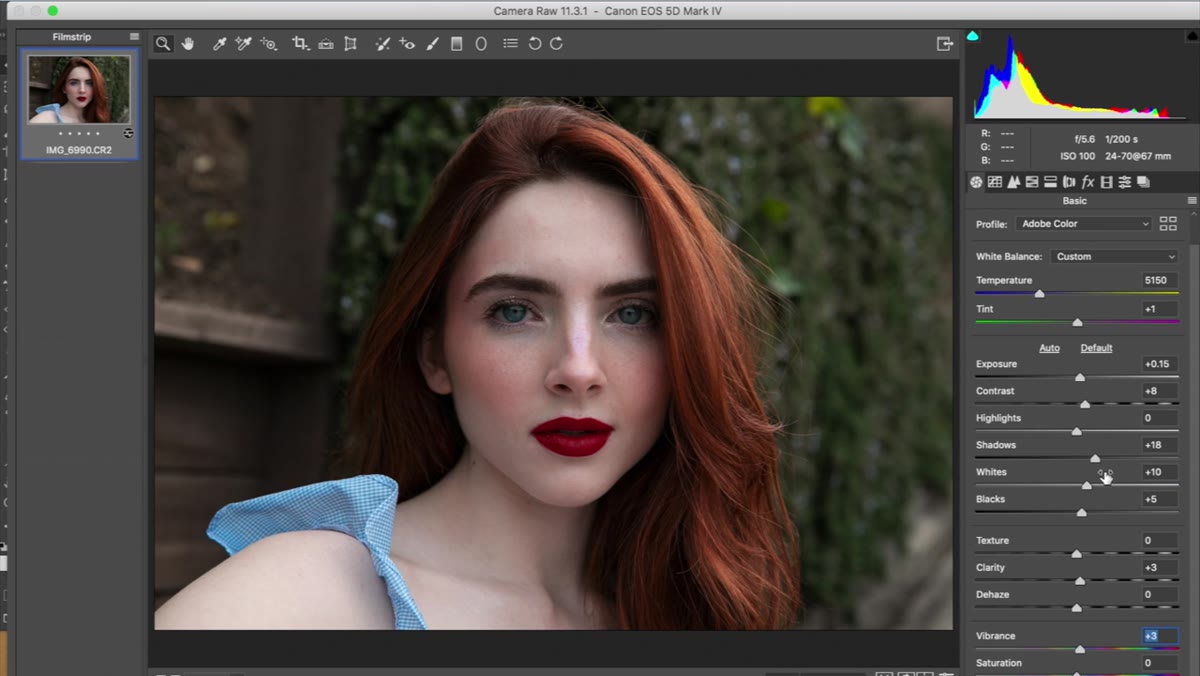The height and width of the screenshot is (676, 1200).
Task: Select the Zoom tool
Action: click(x=163, y=44)
